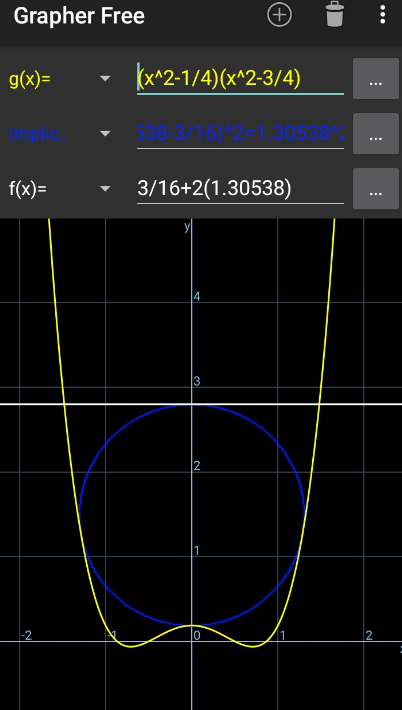The image size is (402, 710).
Task: Tap the Grapher Free app title
Action: (x=79, y=16)
